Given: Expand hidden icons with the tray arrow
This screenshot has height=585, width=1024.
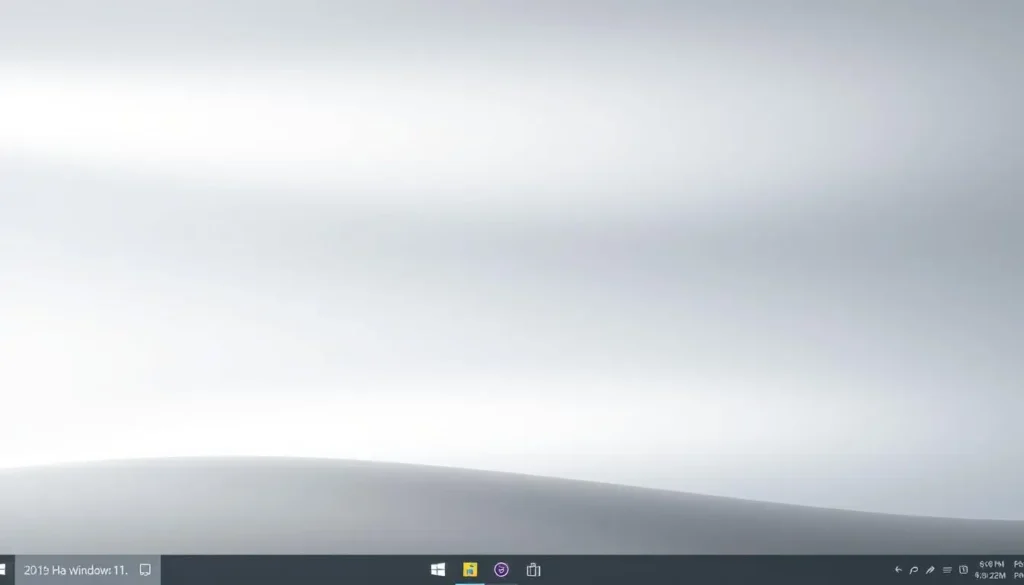Looking at the screenshot, I should point(898,570).
